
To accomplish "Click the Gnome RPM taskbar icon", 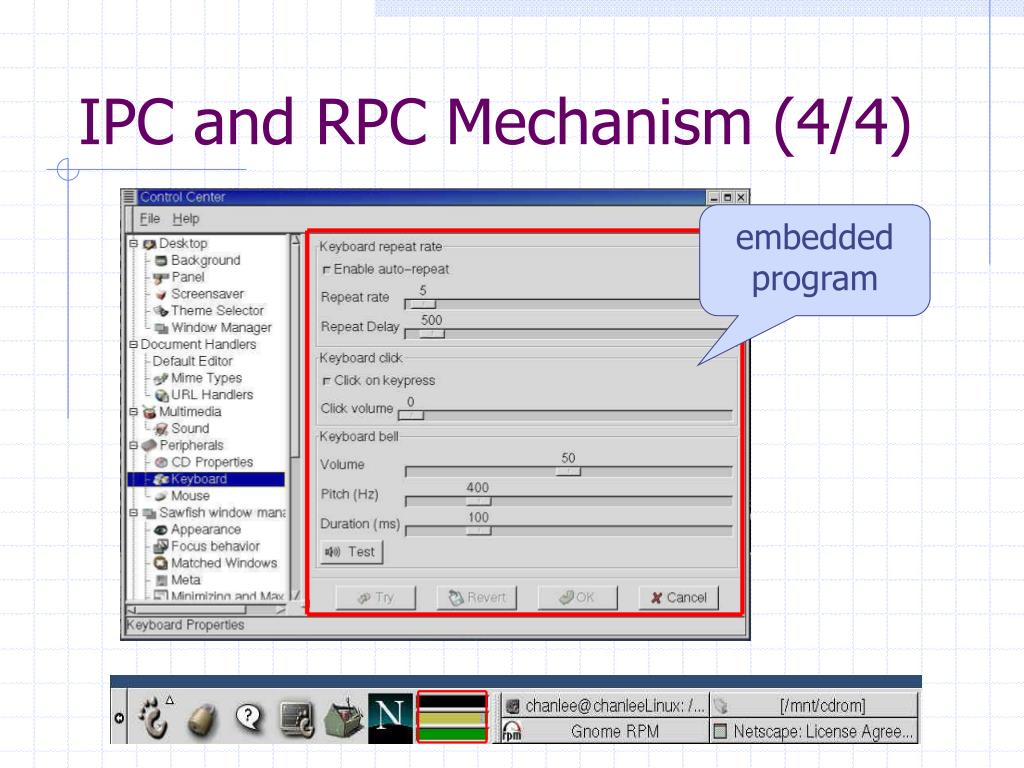I will coord(512,731).
